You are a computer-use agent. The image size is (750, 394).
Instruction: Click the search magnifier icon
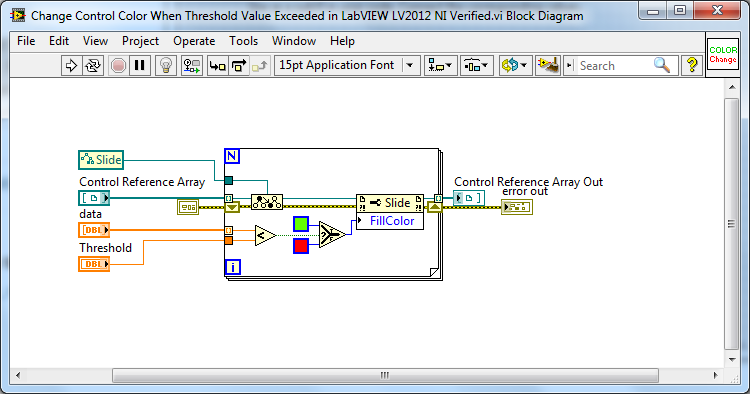coord(662,65)
